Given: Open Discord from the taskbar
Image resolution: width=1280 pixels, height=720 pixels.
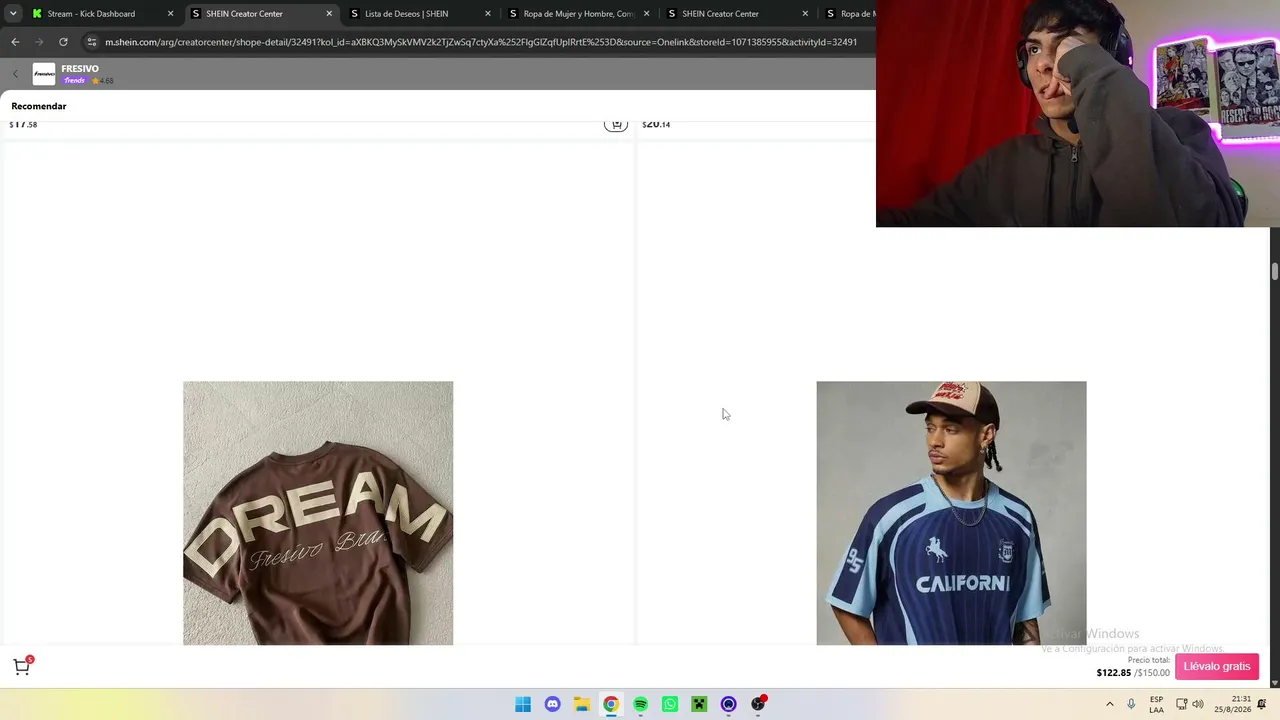Looking at the screenshot, I should pos(552,704).
